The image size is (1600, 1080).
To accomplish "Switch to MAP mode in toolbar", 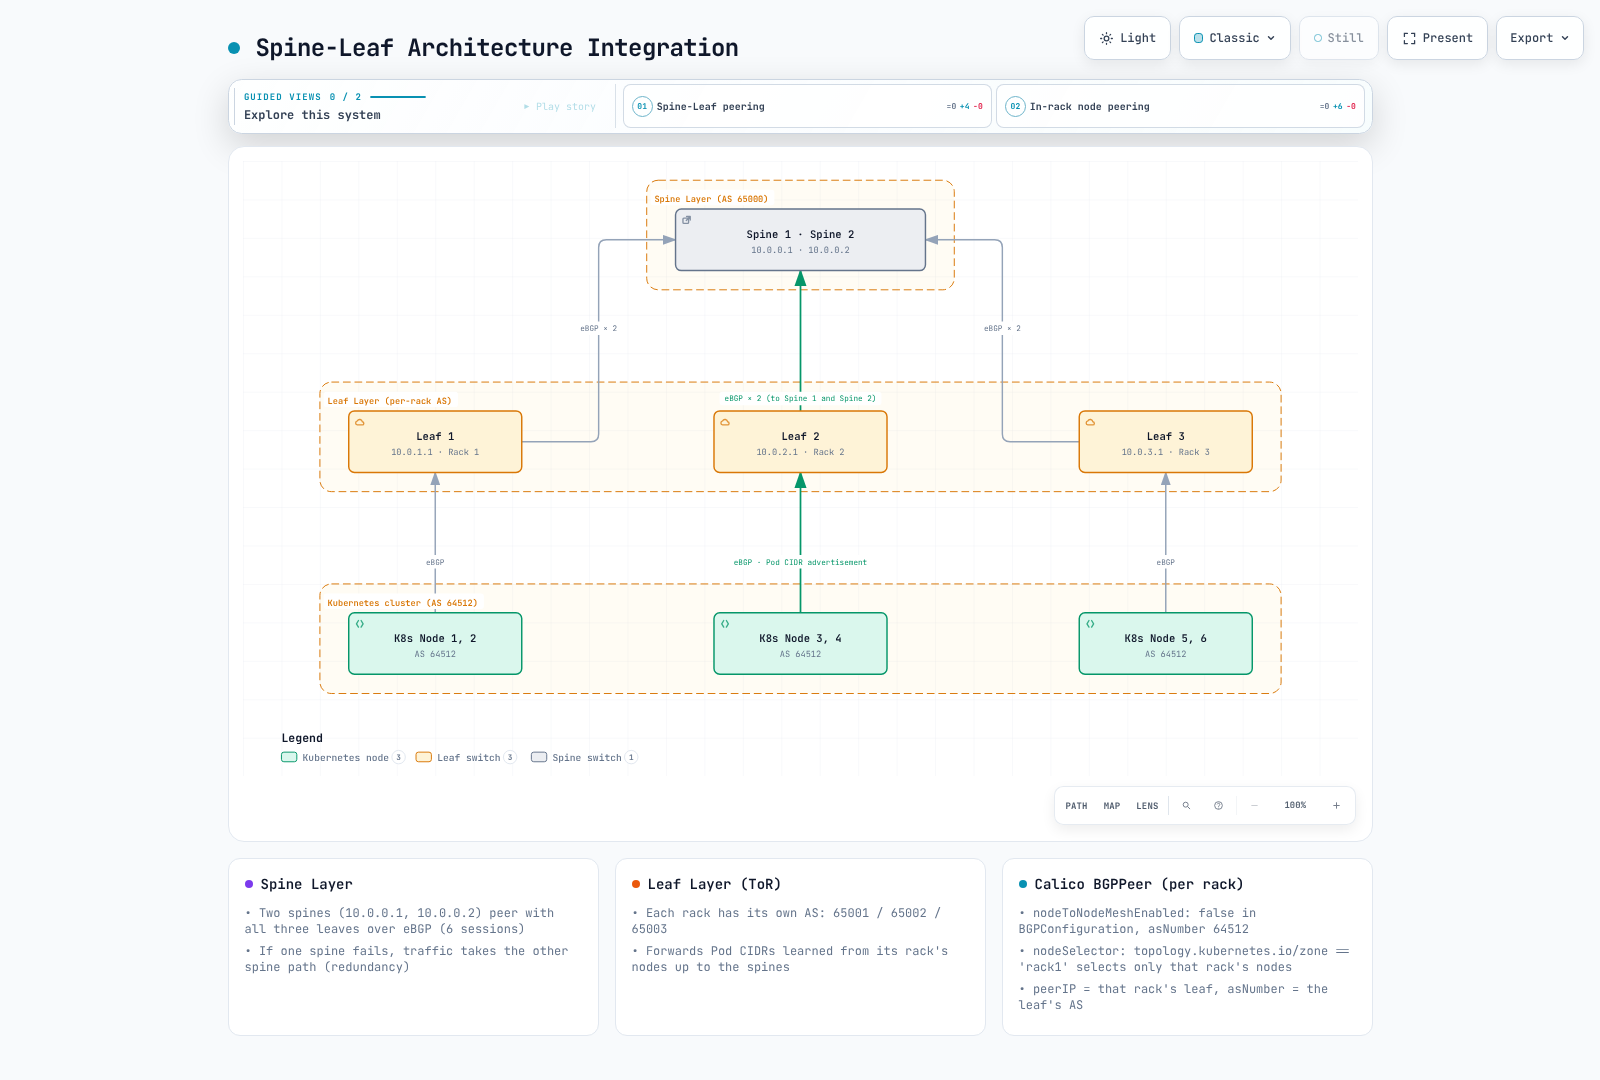I will [x=1111, y=806].
